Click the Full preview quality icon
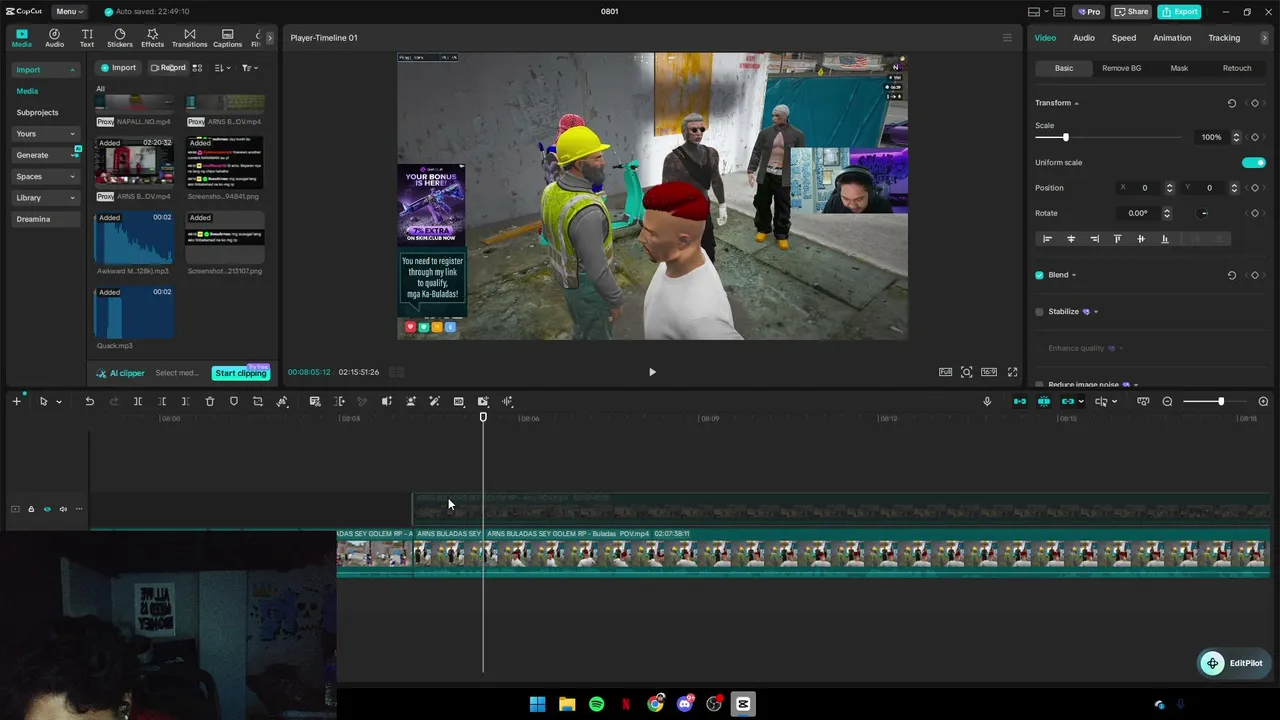1280x720 pixels. [x=945, y=372]
